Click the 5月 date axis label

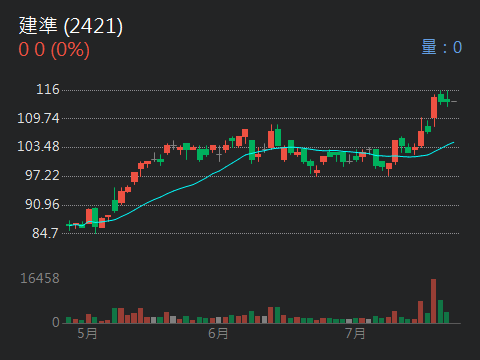[x=87, y=334]
